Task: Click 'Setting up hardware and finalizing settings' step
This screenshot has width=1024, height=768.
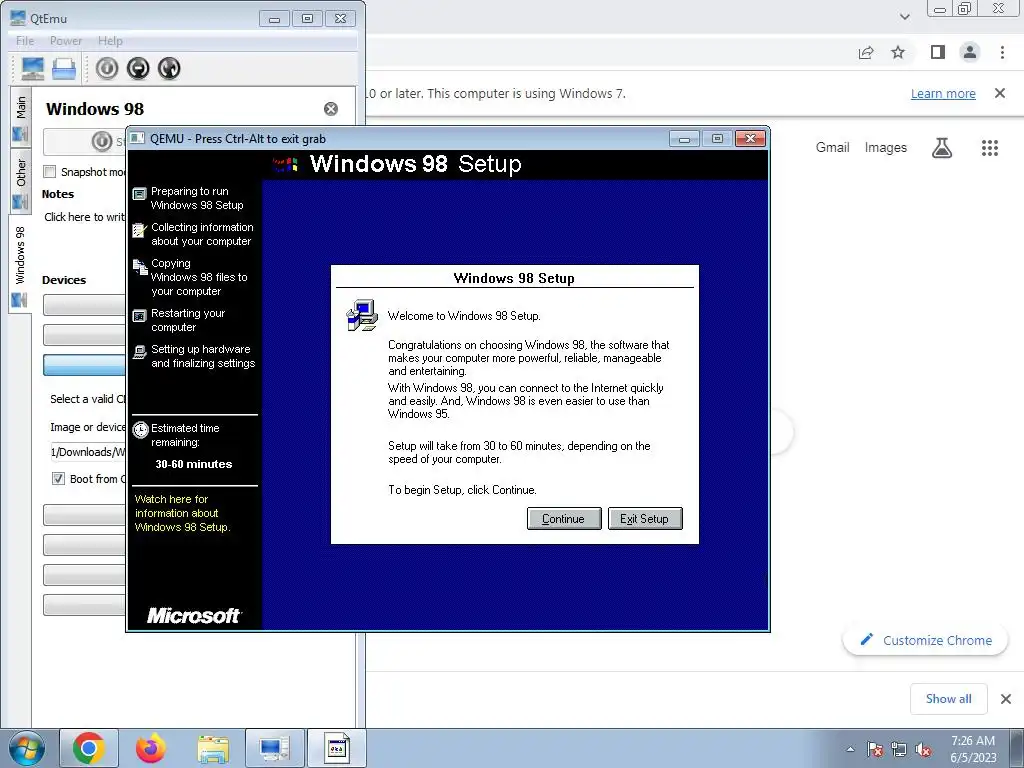Action: tap(203, 356)
